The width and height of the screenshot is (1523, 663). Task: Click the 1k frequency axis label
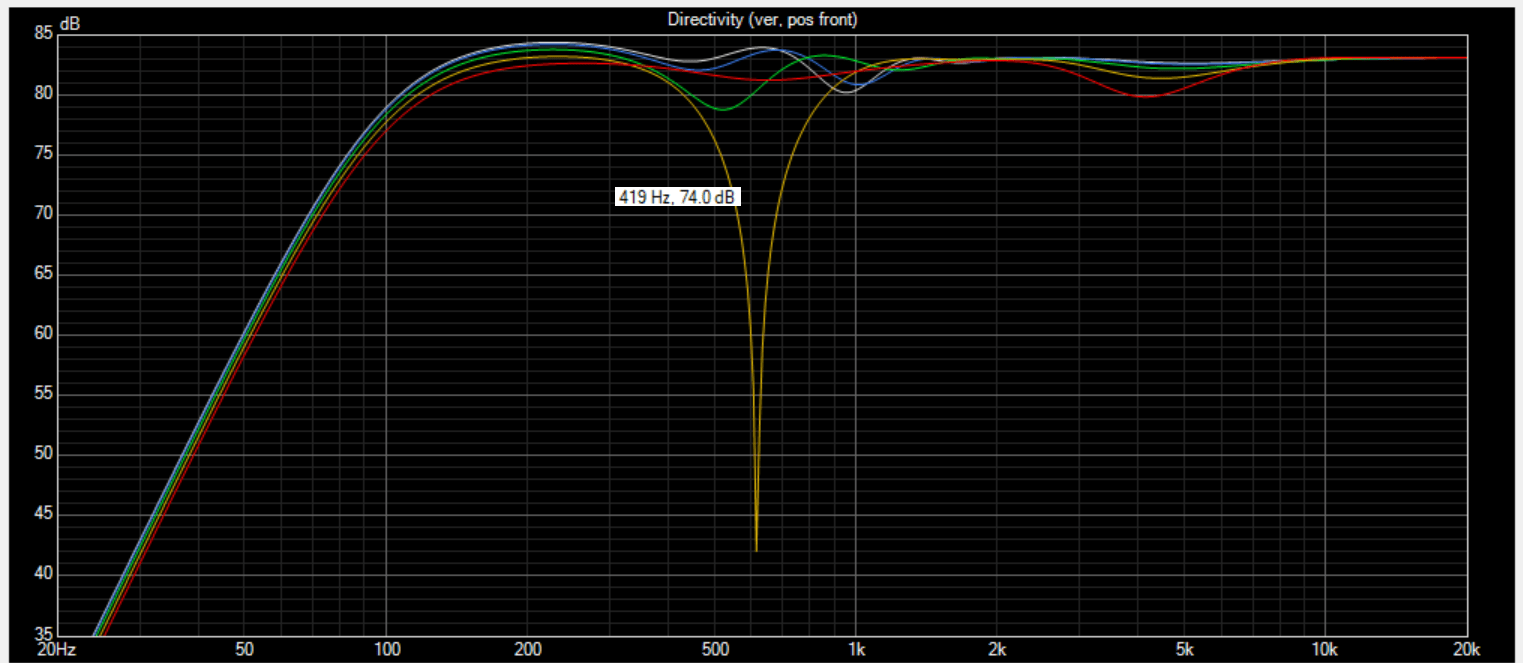(x=856, y=649)
